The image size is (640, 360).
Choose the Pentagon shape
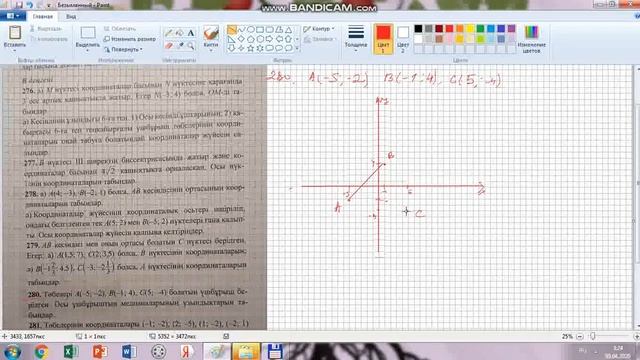click(251, 39)
